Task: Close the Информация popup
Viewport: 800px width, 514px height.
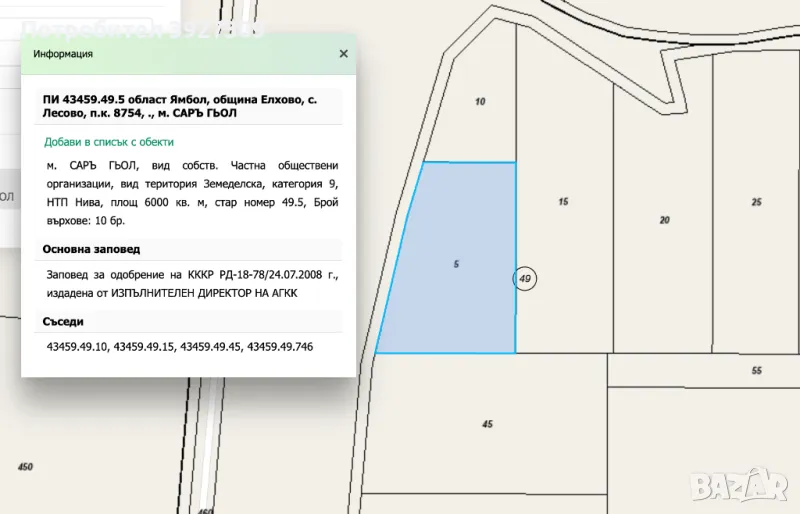Action: click(x=343, y=54)
